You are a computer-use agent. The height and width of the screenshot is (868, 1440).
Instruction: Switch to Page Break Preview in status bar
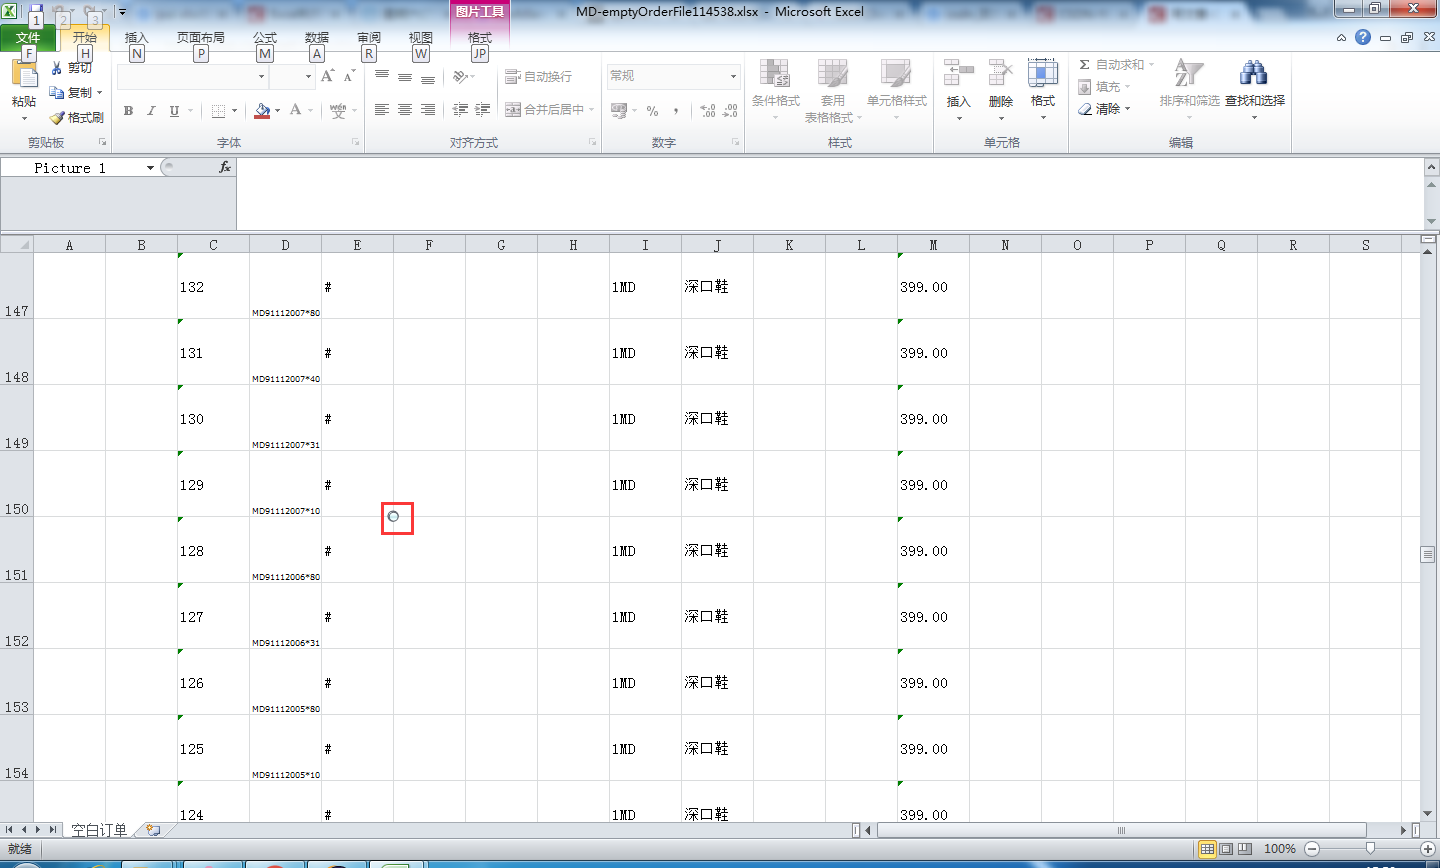pos(1245,848)
